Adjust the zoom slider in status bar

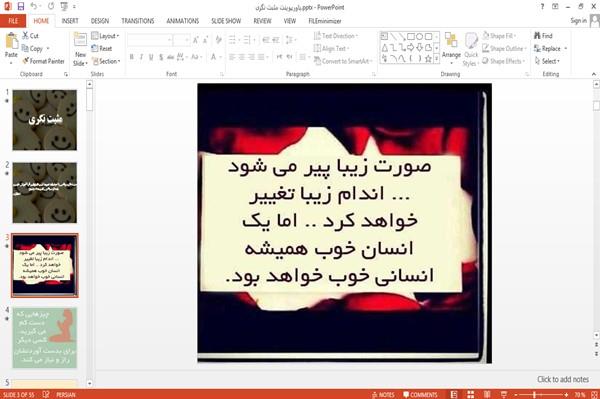pyautogui.click(x=540, y=394)
